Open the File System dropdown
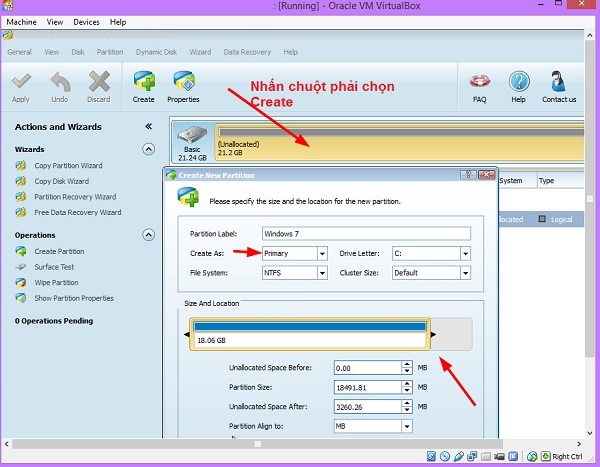600x467 pixels. click(322, 273)
